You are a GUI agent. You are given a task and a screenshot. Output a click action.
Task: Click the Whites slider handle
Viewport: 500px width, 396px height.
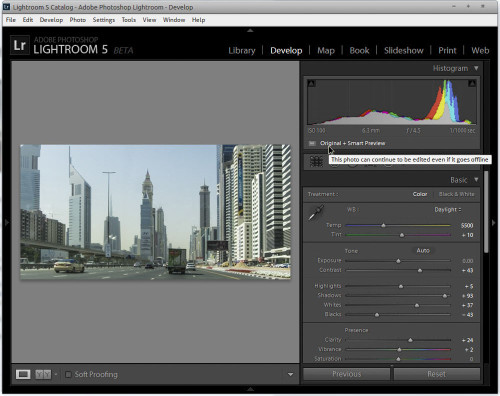click(x=417, y=305)
